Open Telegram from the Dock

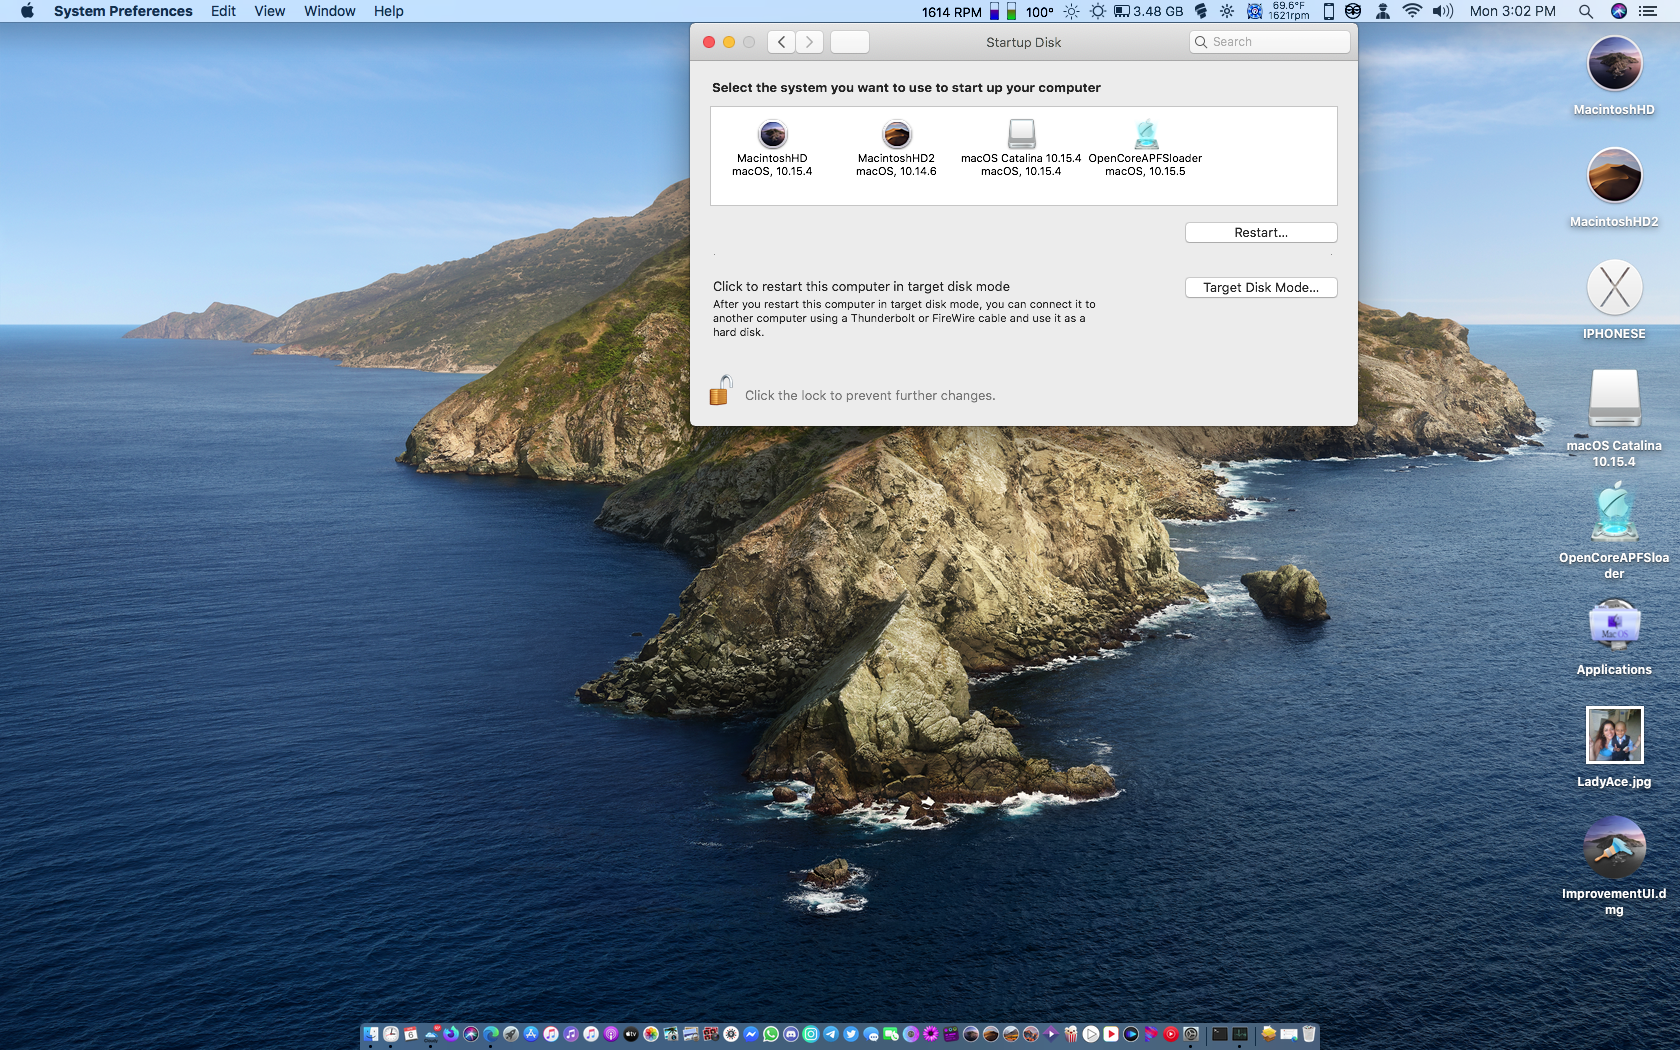pyautogui.click(x=831, y=1034)
